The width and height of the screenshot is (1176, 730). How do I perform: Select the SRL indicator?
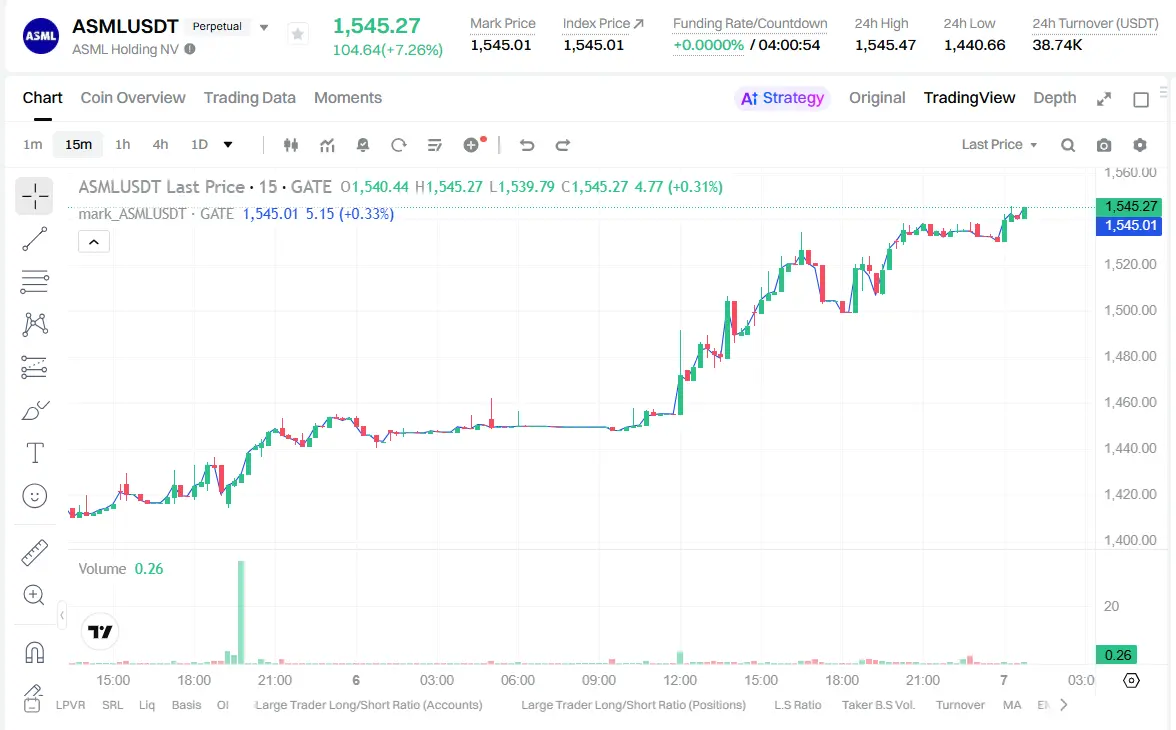[112, 705]
